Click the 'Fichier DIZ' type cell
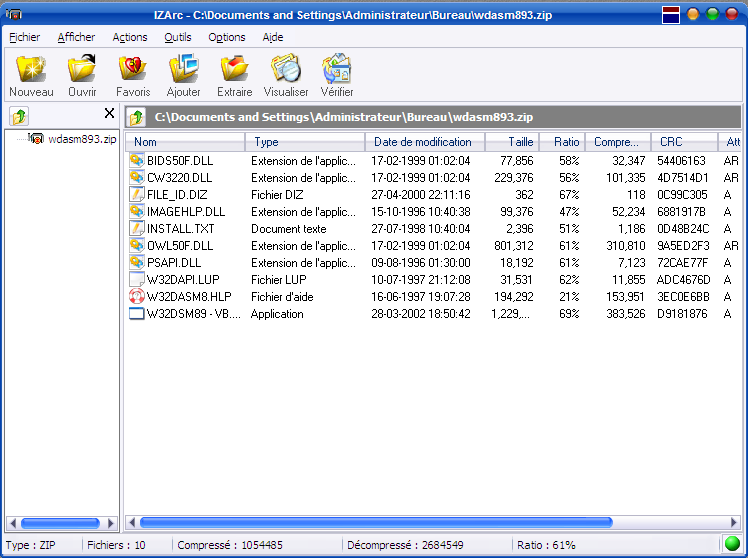Image resolution: width=748 pixels, height=558 pixels. pyautogui.click(x=277, y=195)
